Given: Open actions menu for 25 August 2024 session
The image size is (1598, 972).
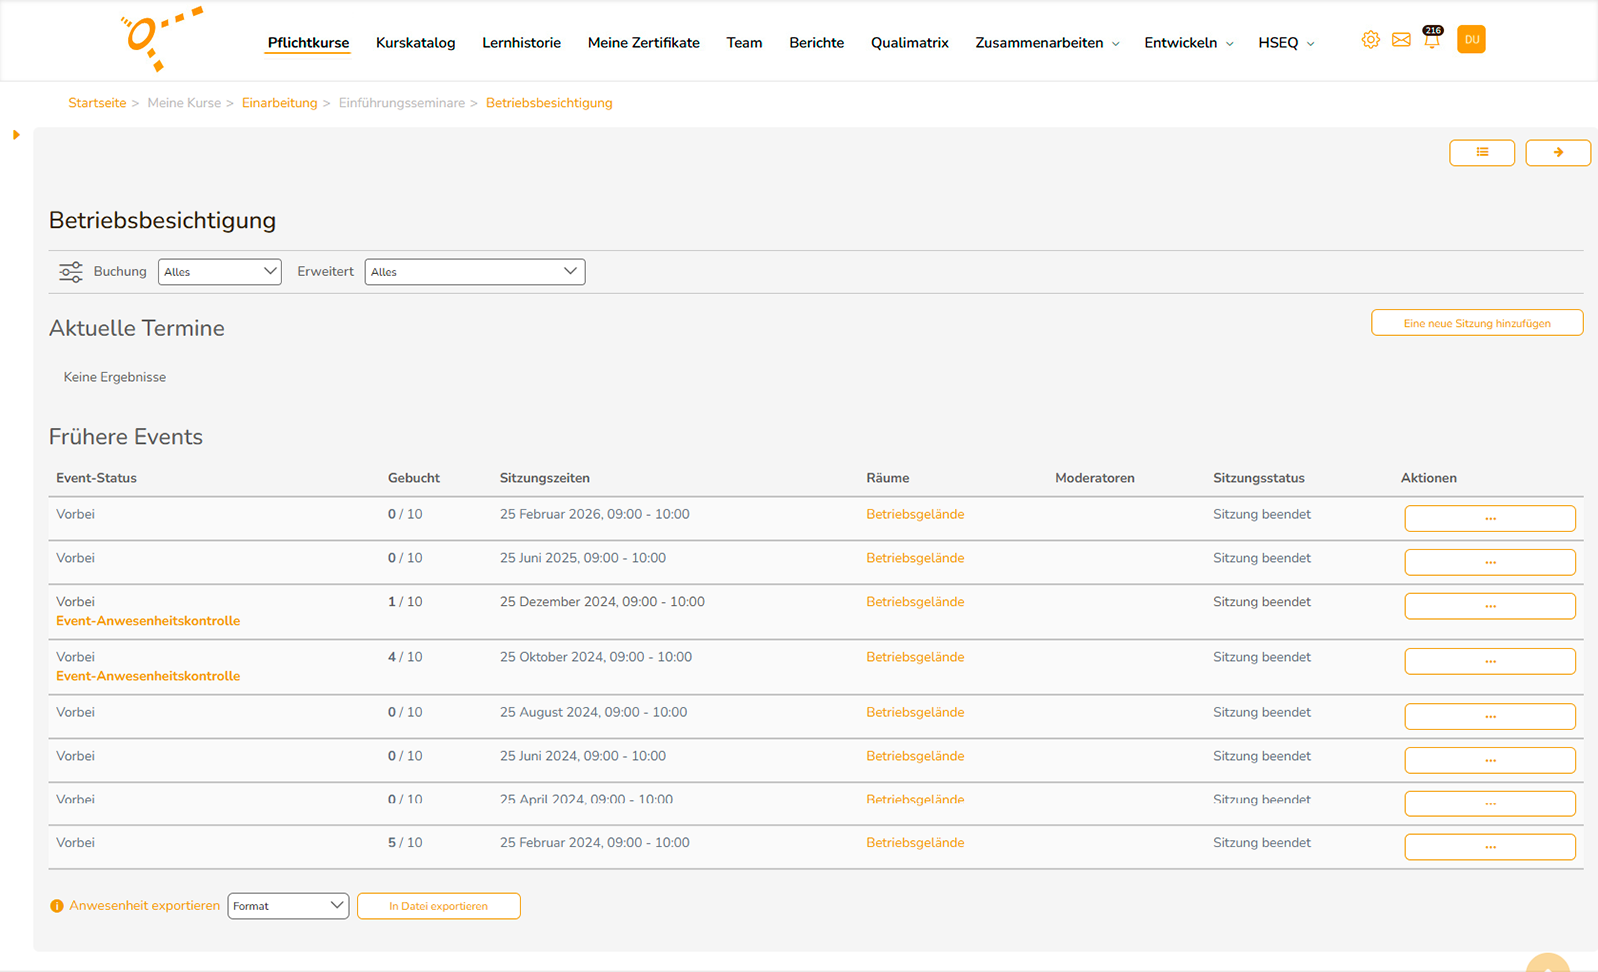Looking at the screenshot, I should (x=1490, y=716).
